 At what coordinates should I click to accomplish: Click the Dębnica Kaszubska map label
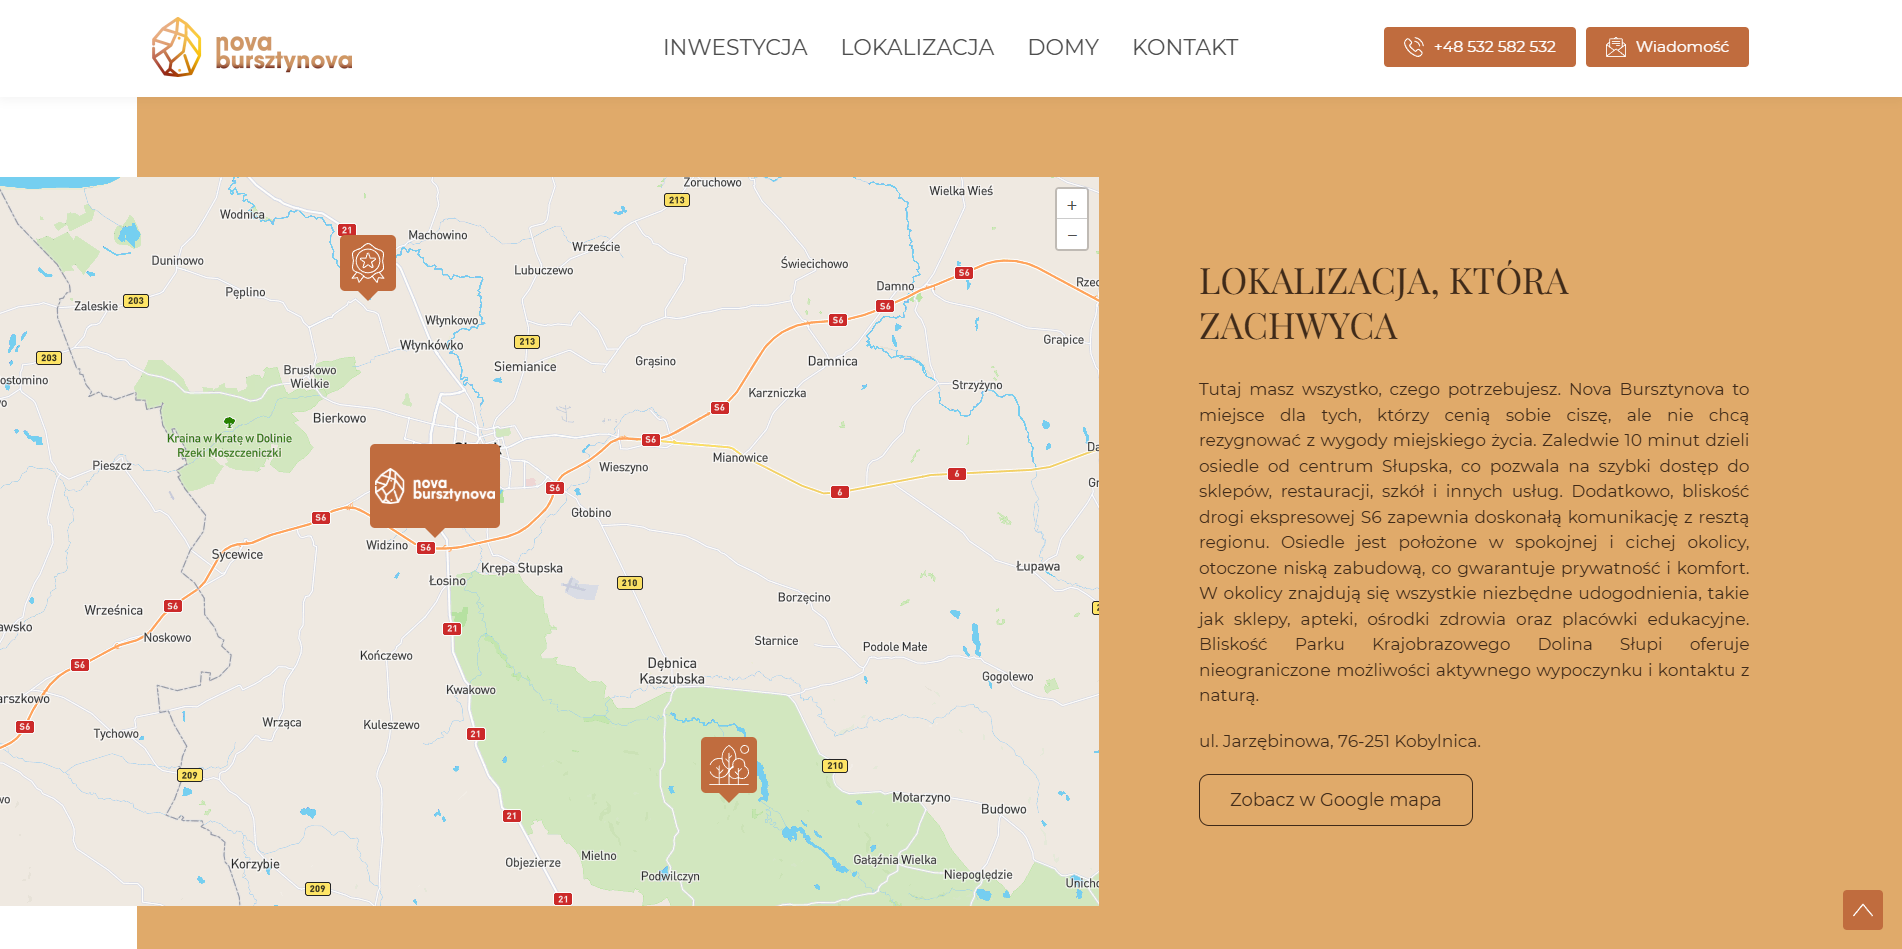click(672, 671)
